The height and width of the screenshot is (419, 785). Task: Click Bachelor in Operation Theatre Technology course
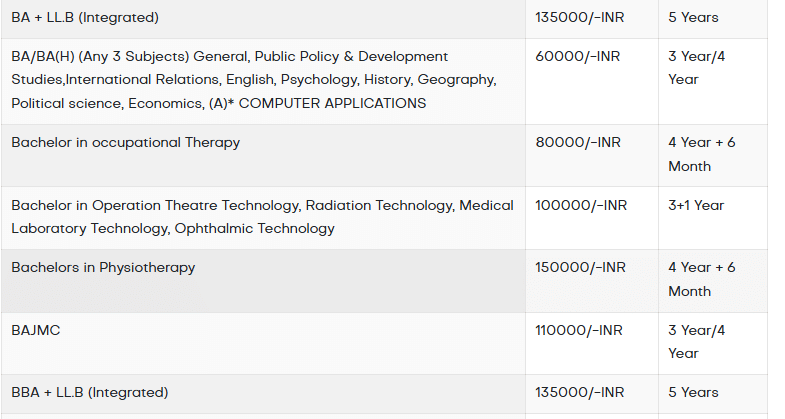[x=262, y=217]
